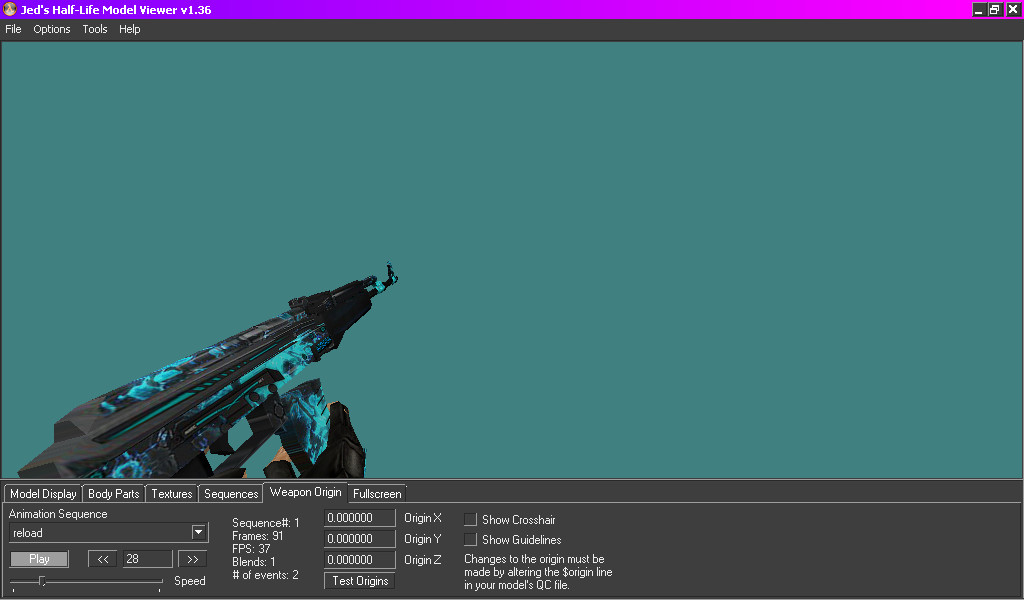This screenshot has width=1024, height=600.
Task: Step to previous frame with << button
Action: coord(101,558)
